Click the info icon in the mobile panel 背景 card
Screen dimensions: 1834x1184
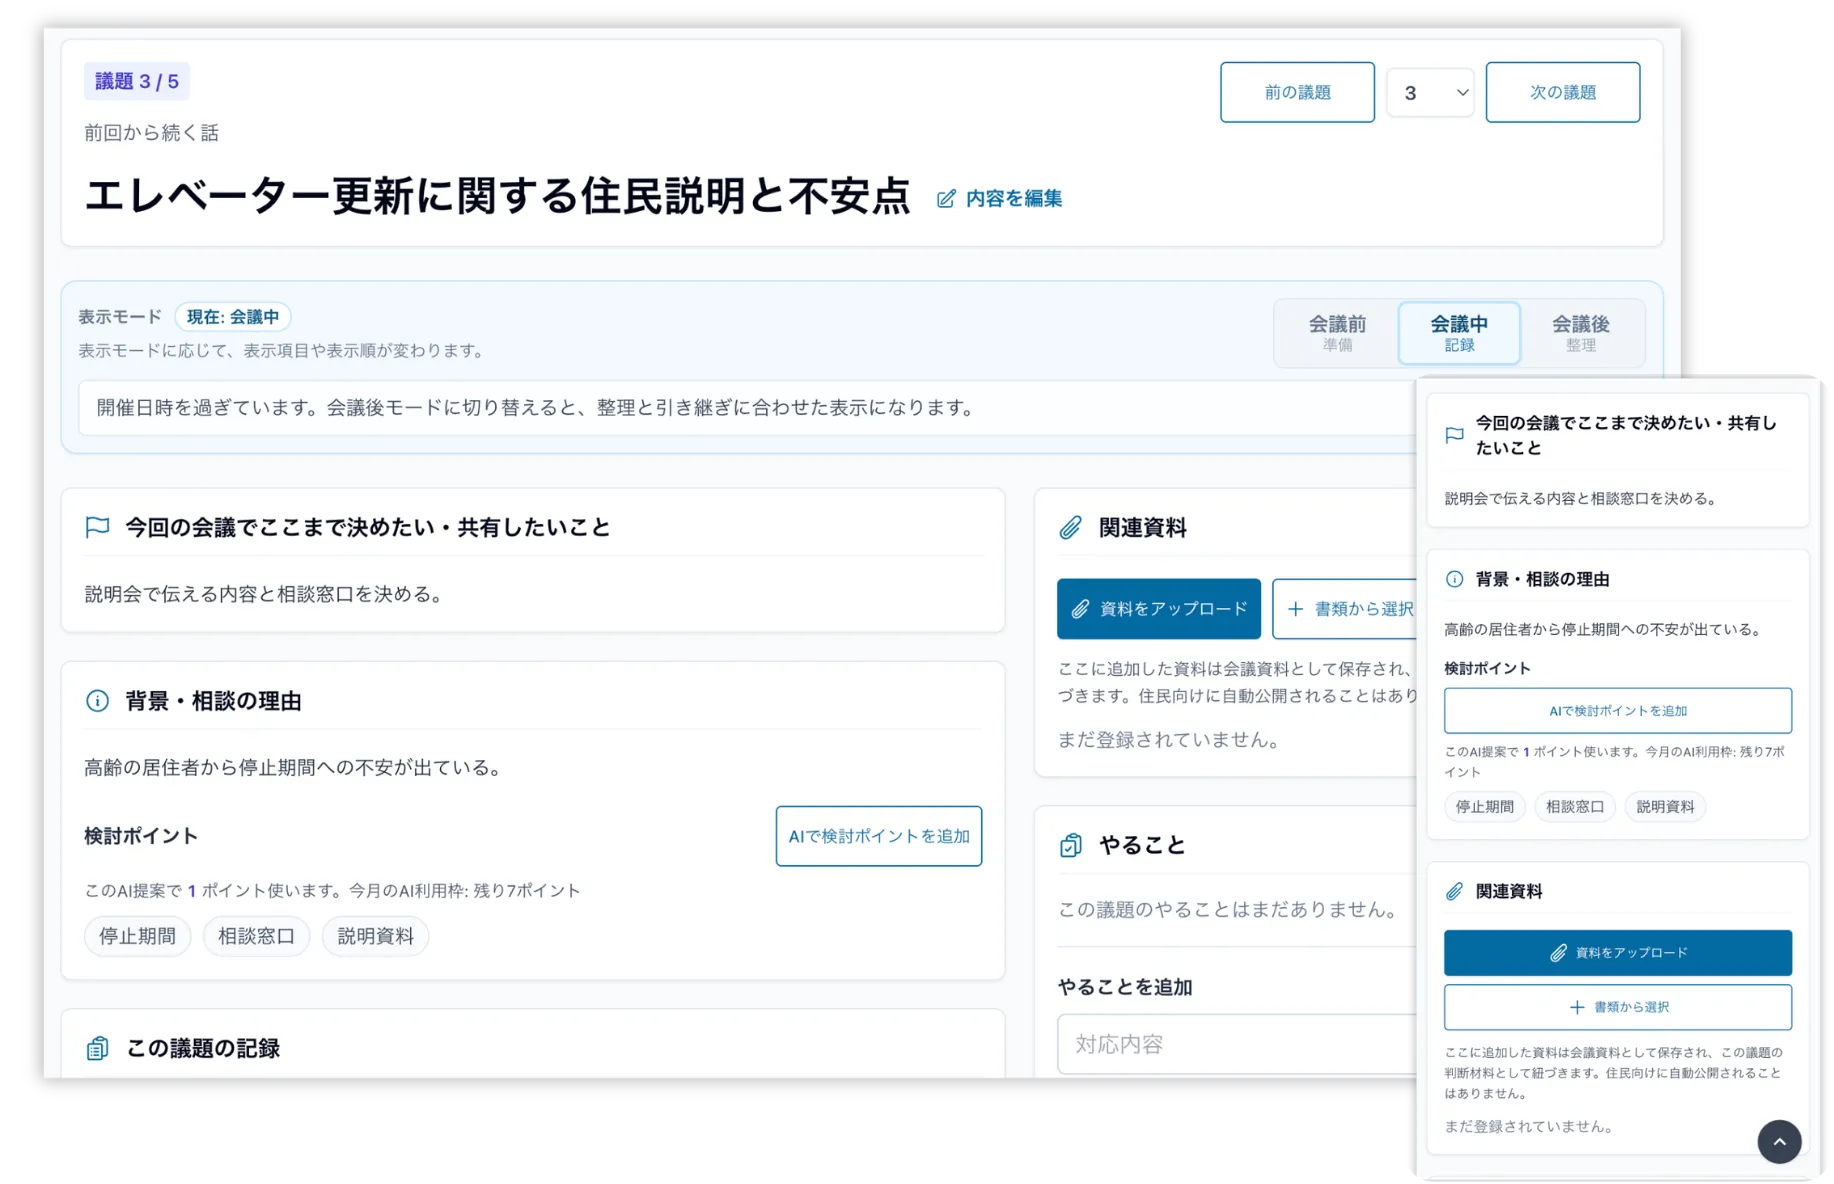(x=1455, y=579)
